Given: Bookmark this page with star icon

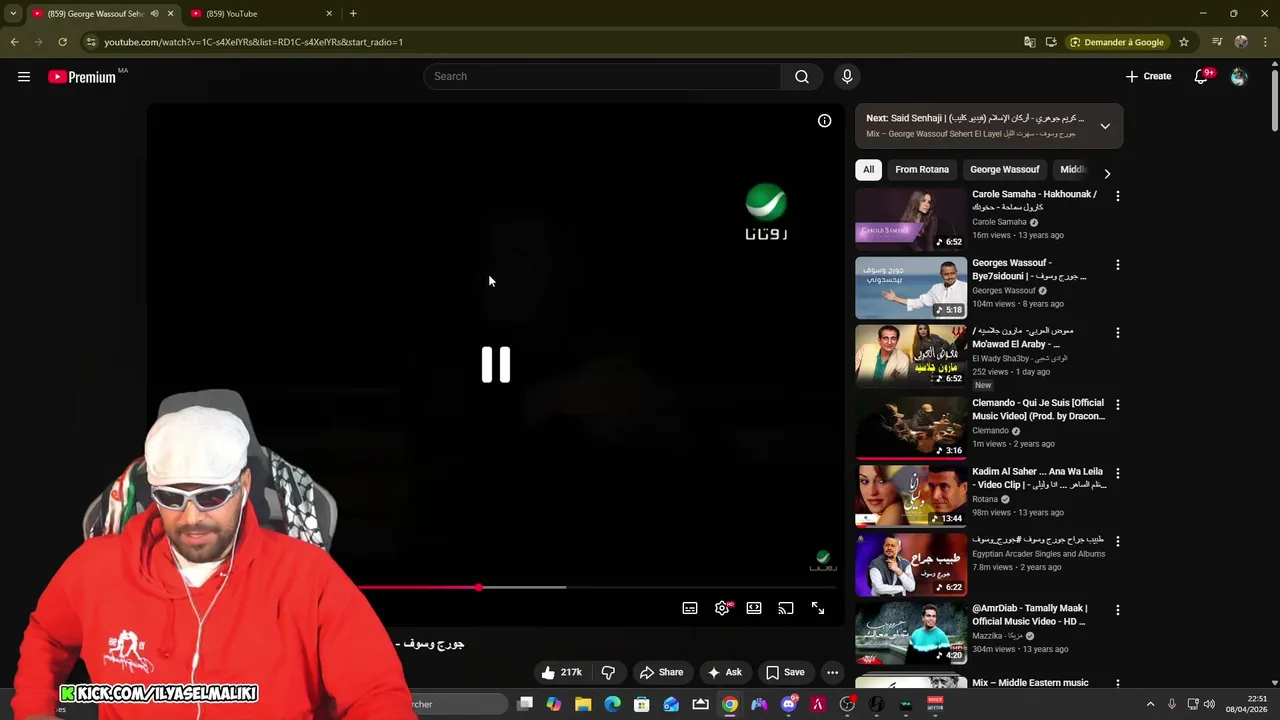Looking at the screenshot, I should (x=1184, y=42).
